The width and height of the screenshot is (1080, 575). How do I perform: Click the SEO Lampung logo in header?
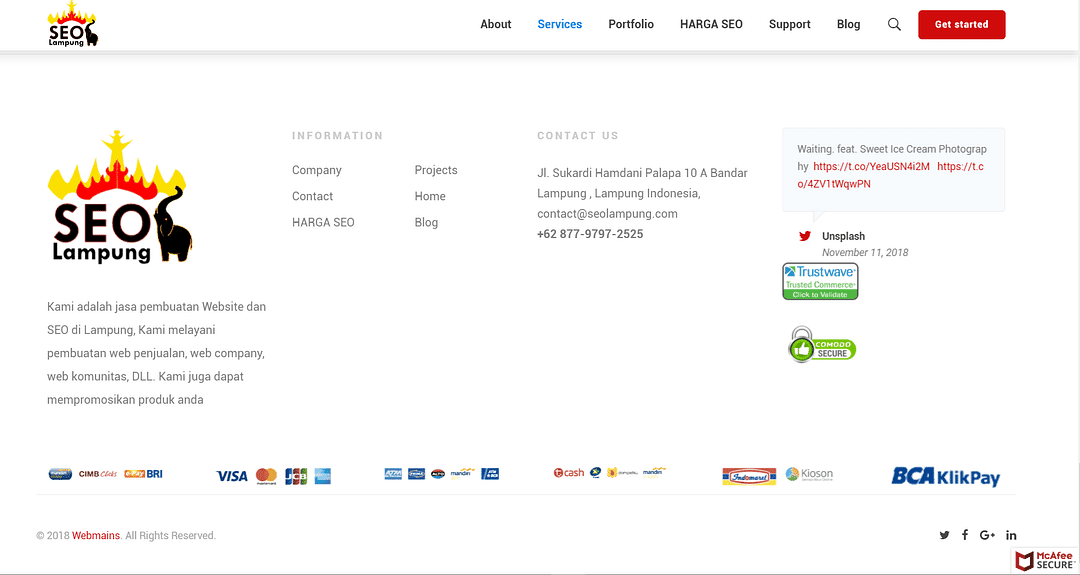pyautogui.click(x=73, y=25)
